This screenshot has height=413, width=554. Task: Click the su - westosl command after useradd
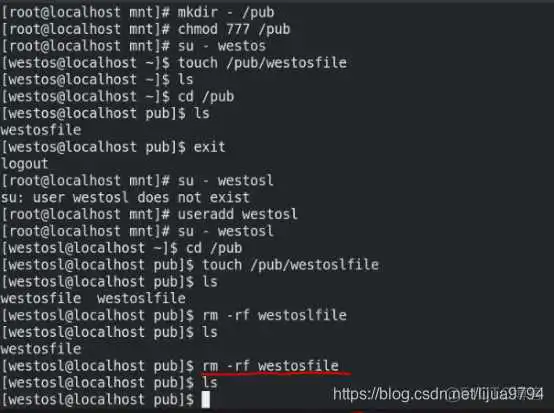[225, 231]
